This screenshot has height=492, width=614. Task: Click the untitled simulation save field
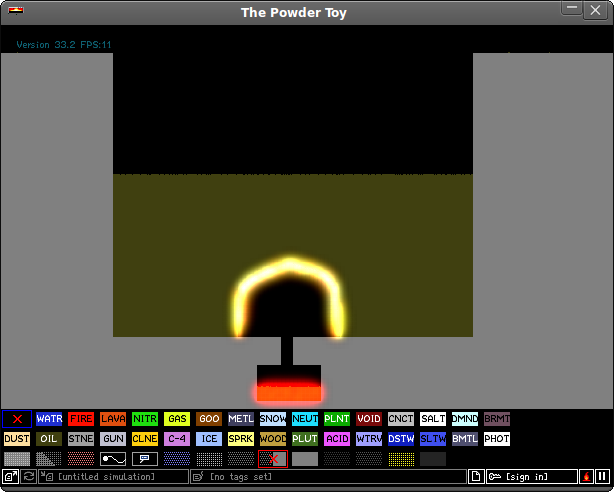pos(114,477)
